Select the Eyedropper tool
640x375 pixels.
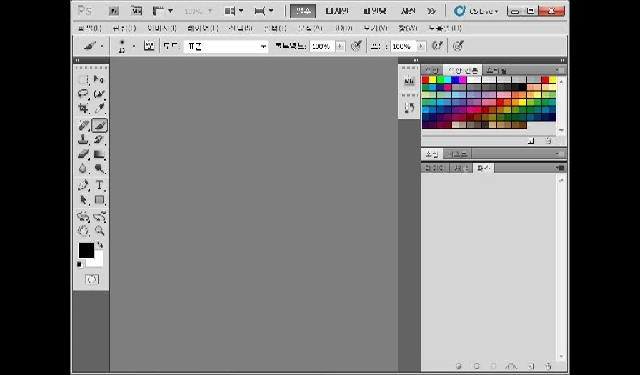99,108
